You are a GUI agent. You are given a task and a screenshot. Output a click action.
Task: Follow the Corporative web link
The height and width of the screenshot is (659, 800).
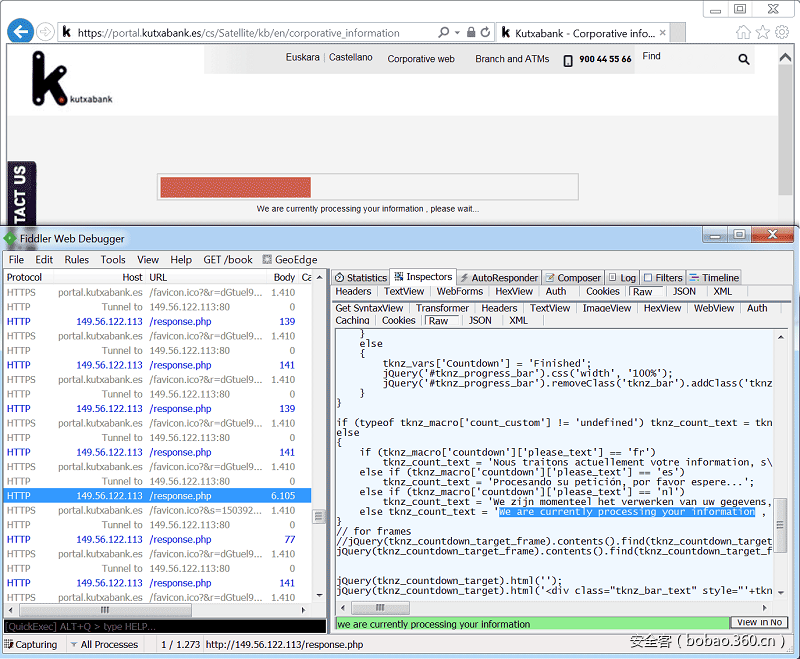click(421, 59)
